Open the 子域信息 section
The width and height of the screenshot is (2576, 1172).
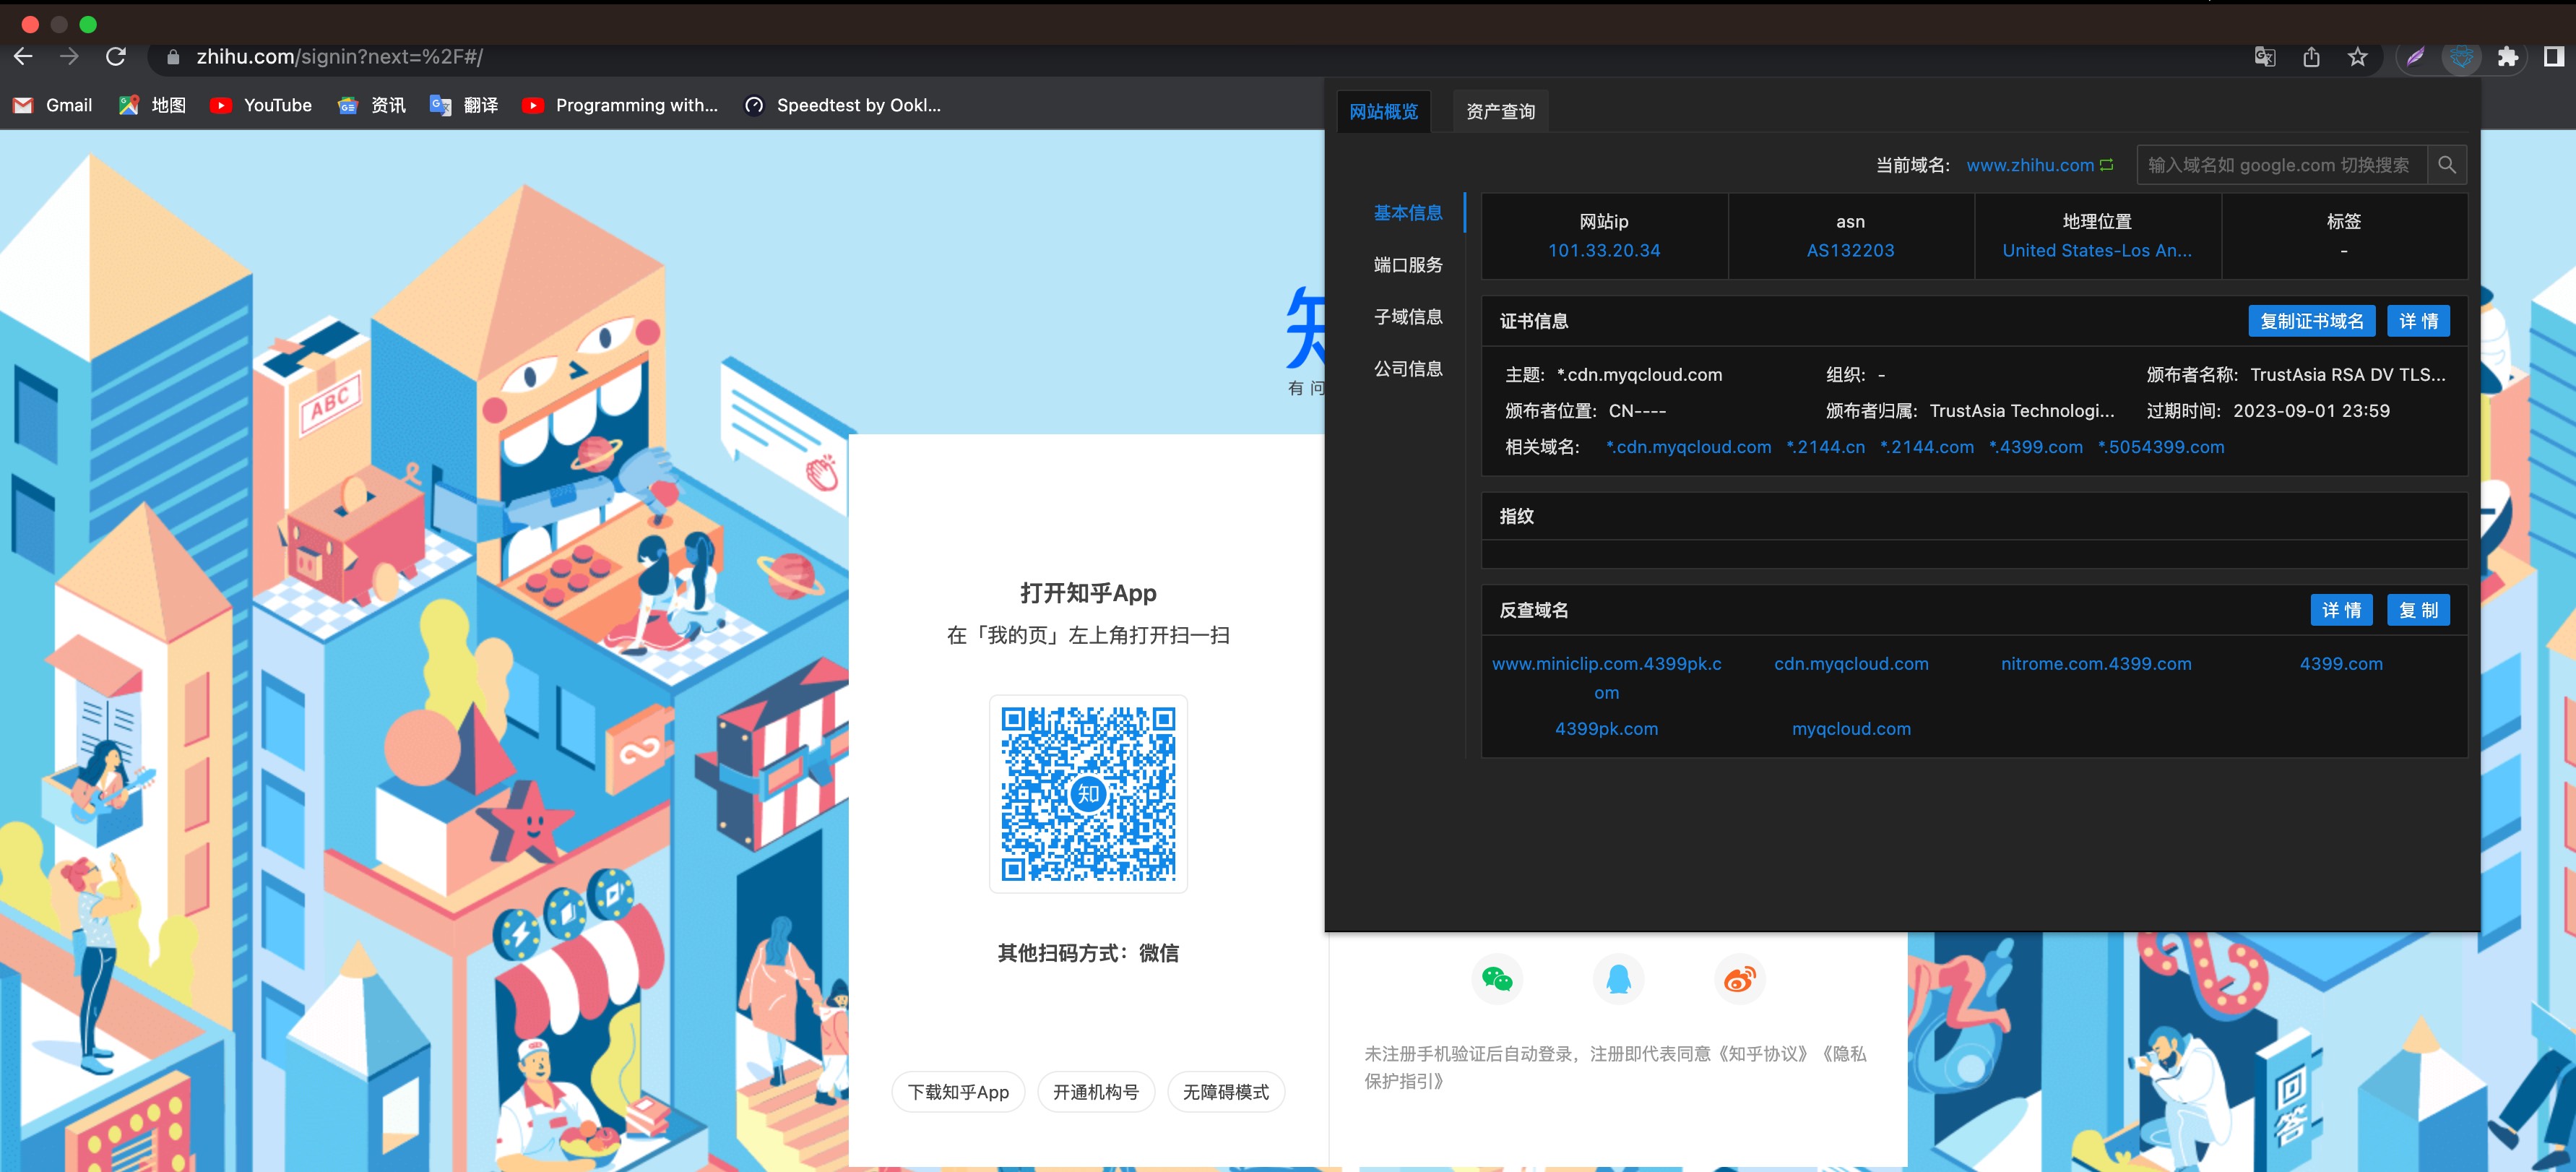(1407, 317)
